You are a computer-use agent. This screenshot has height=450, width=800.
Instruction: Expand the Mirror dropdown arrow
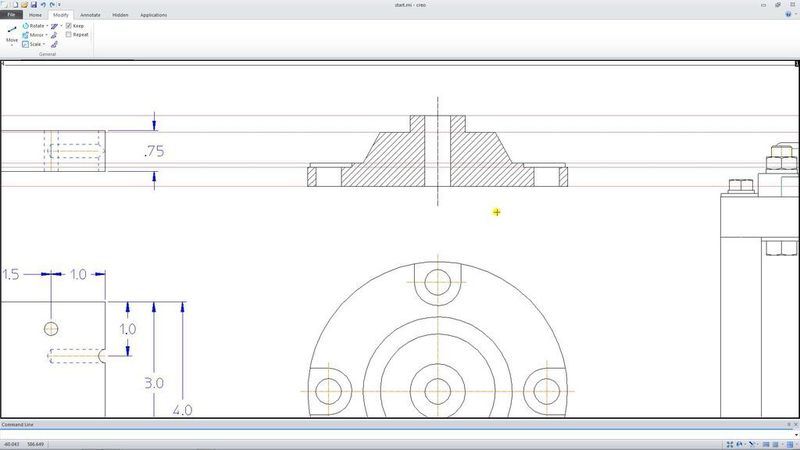[x=47, y=35]
